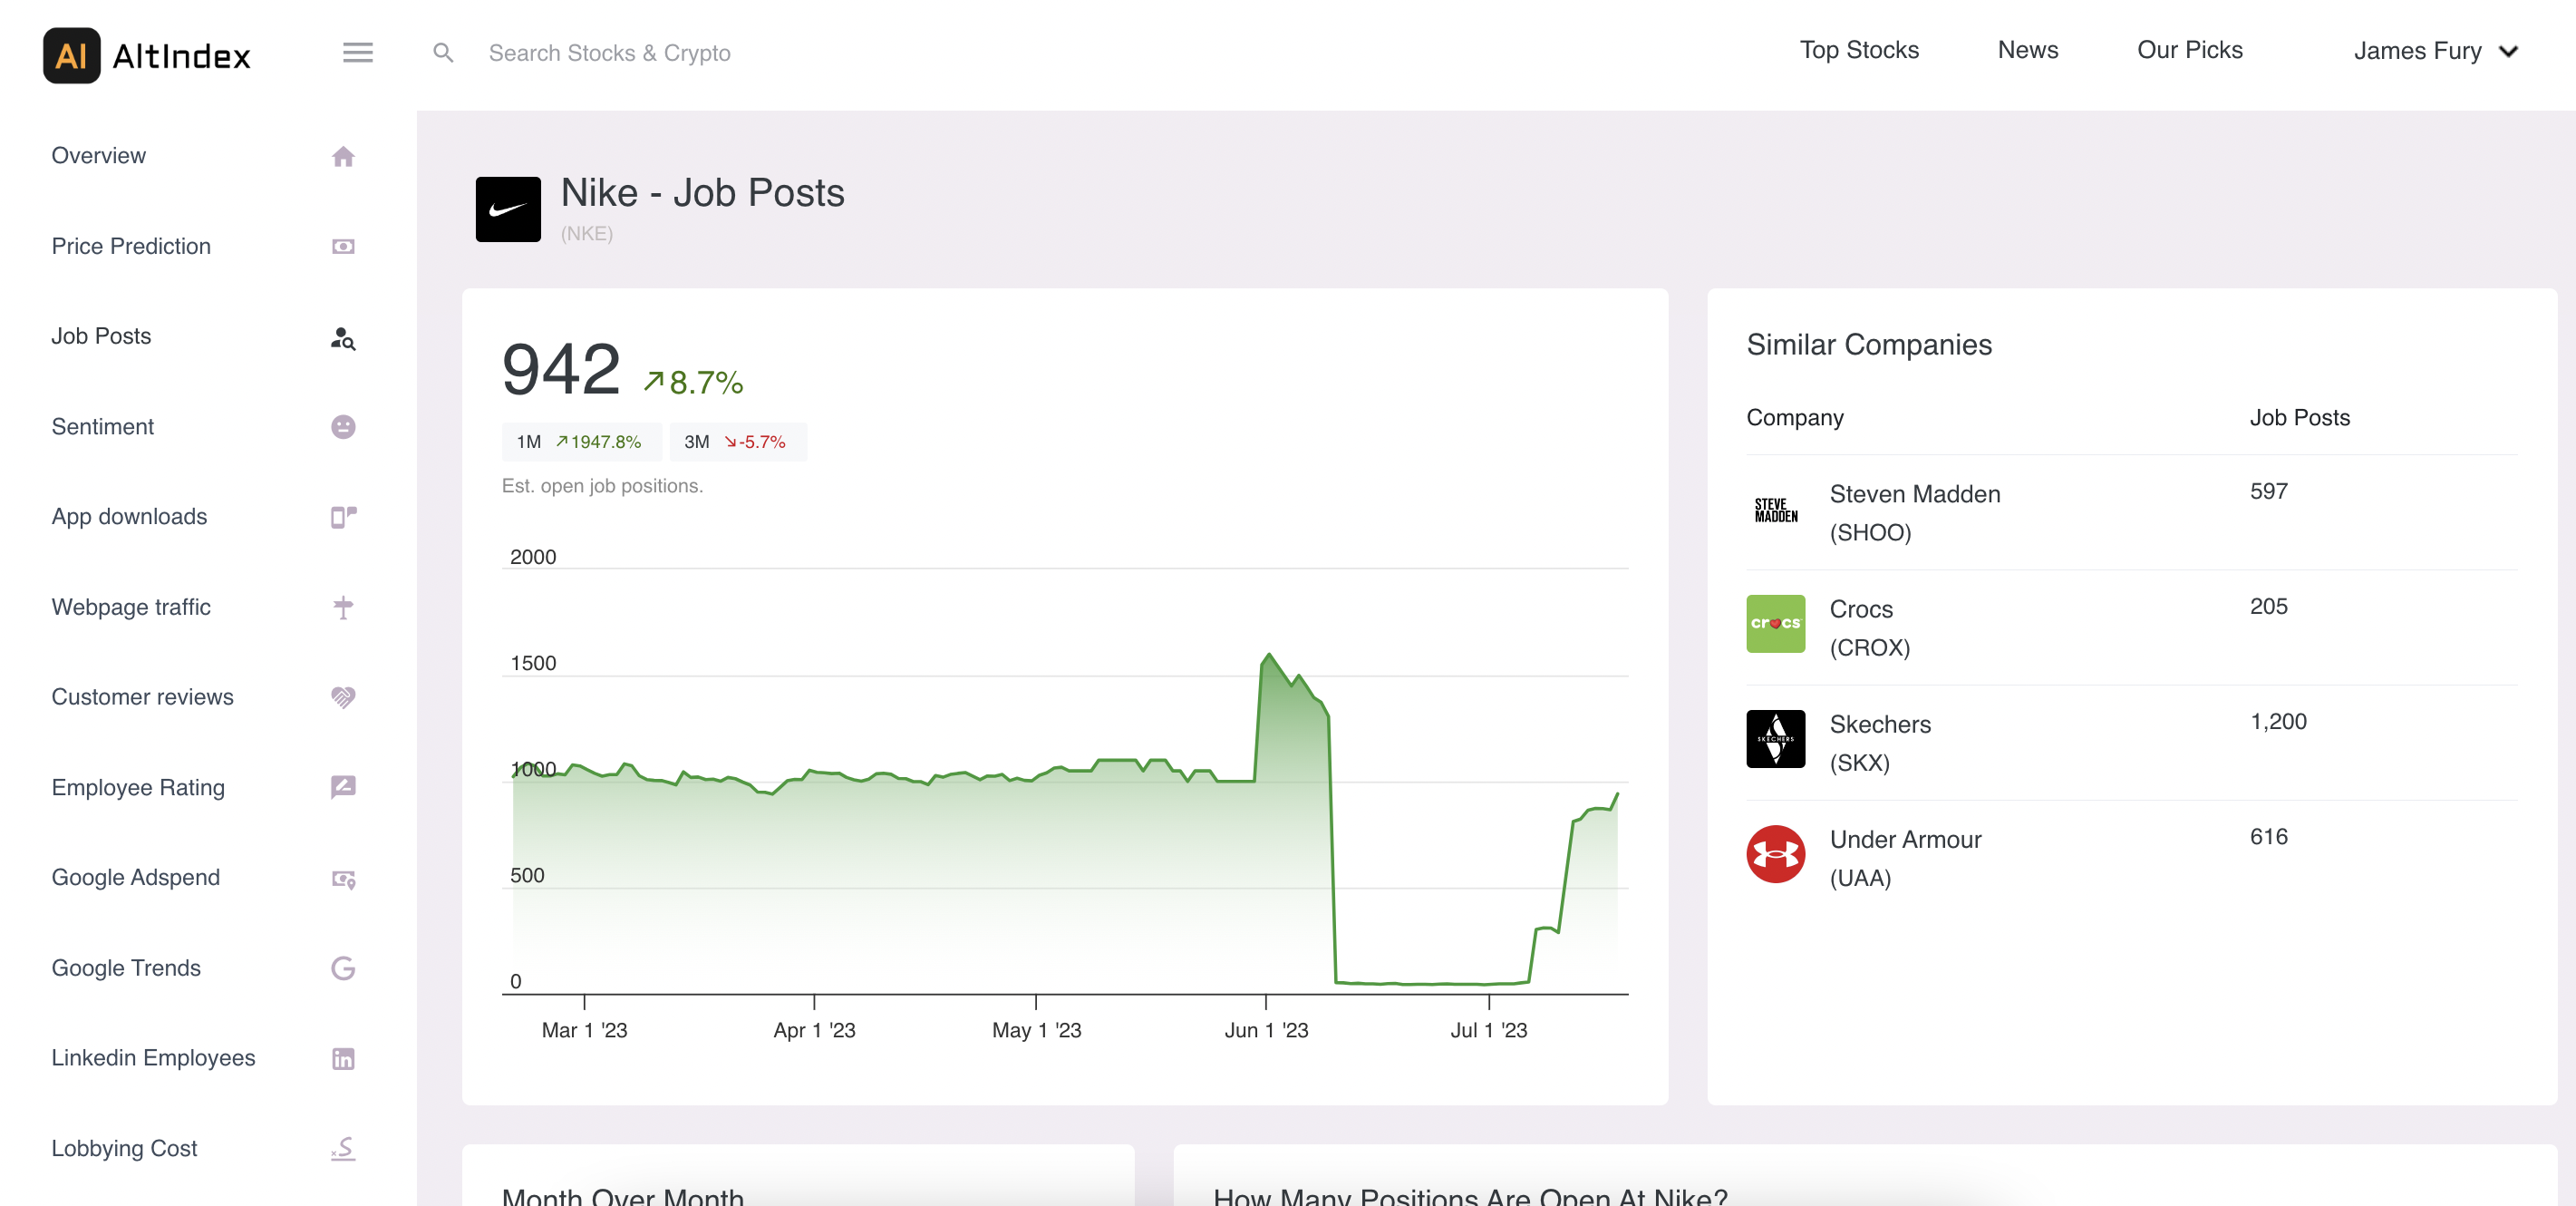Viewport: 2576px width, 1206px height.
Task: Select Sentiment in the sidebar
Action: coord(103,427)
